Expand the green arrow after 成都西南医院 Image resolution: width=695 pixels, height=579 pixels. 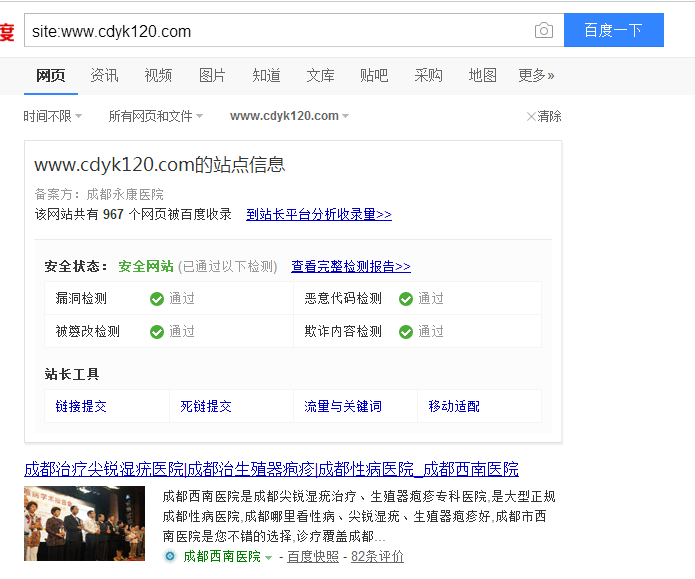[x=268, y=557]
